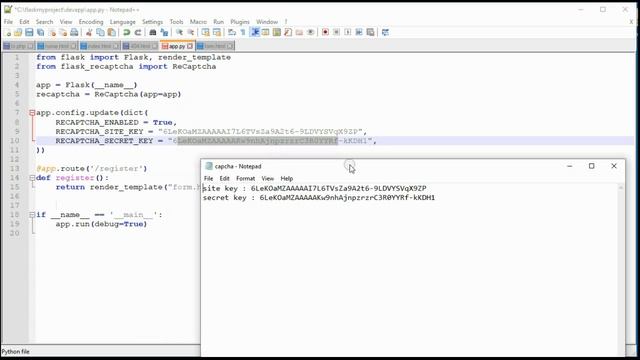
Task: Toggle synchronized horizontal scrolling icon
Action: point(217,32)
